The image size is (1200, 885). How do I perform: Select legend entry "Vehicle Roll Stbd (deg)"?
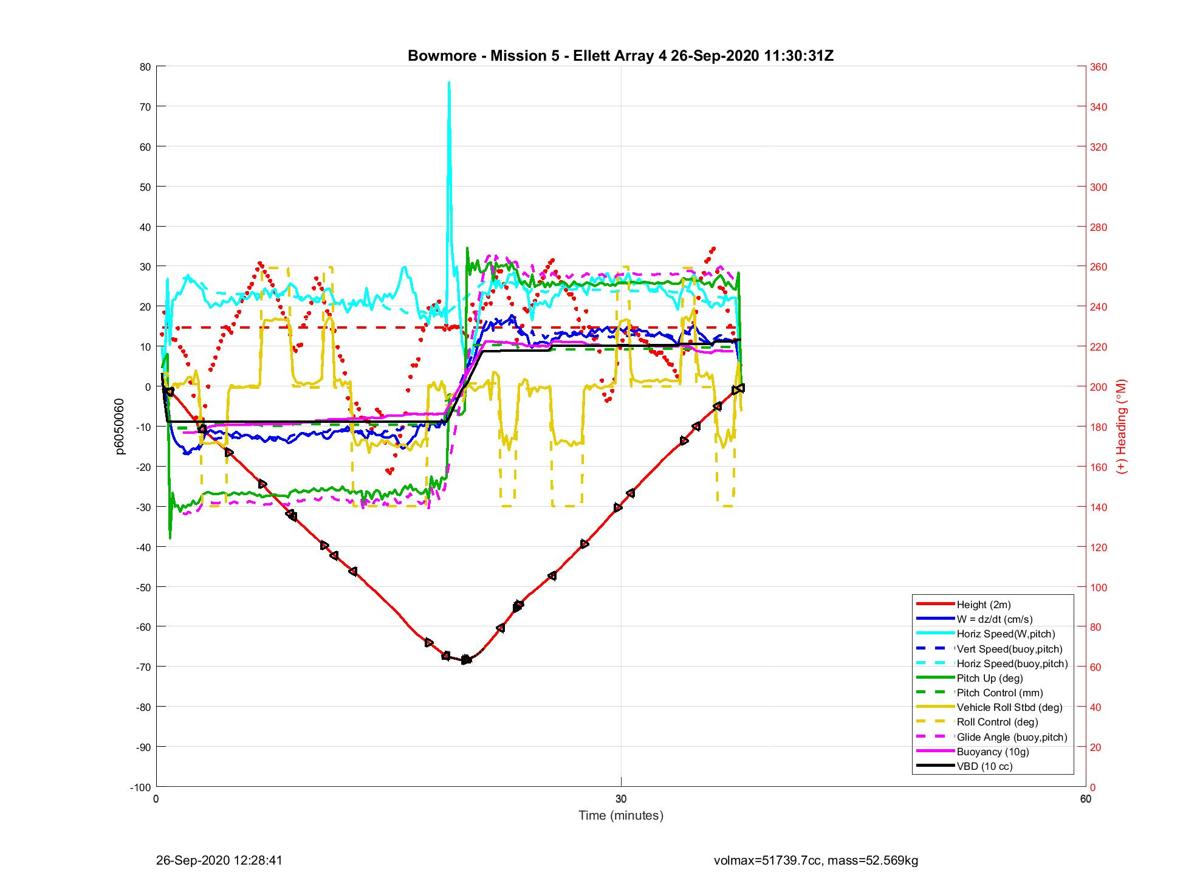pyautogui.click(x=1010, y=707)
